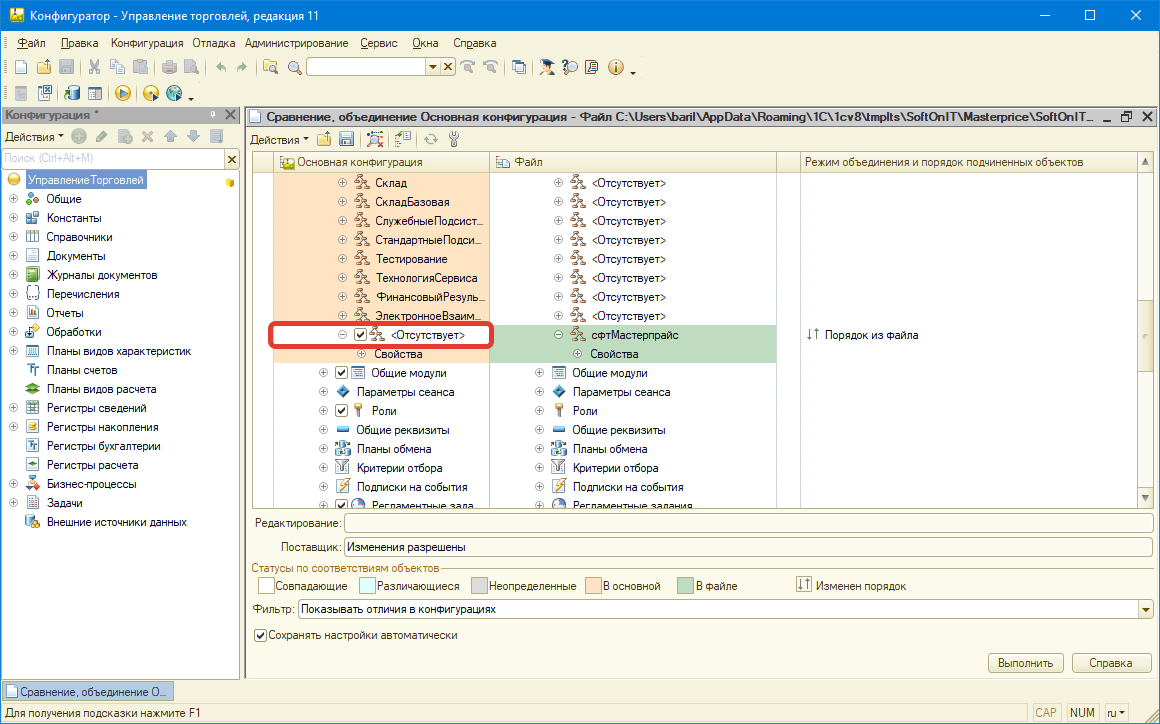Open the Фильтр dropdown list
This screenshot has width=1160, height=724.
pyautogui.click(x=1145, y=609)
